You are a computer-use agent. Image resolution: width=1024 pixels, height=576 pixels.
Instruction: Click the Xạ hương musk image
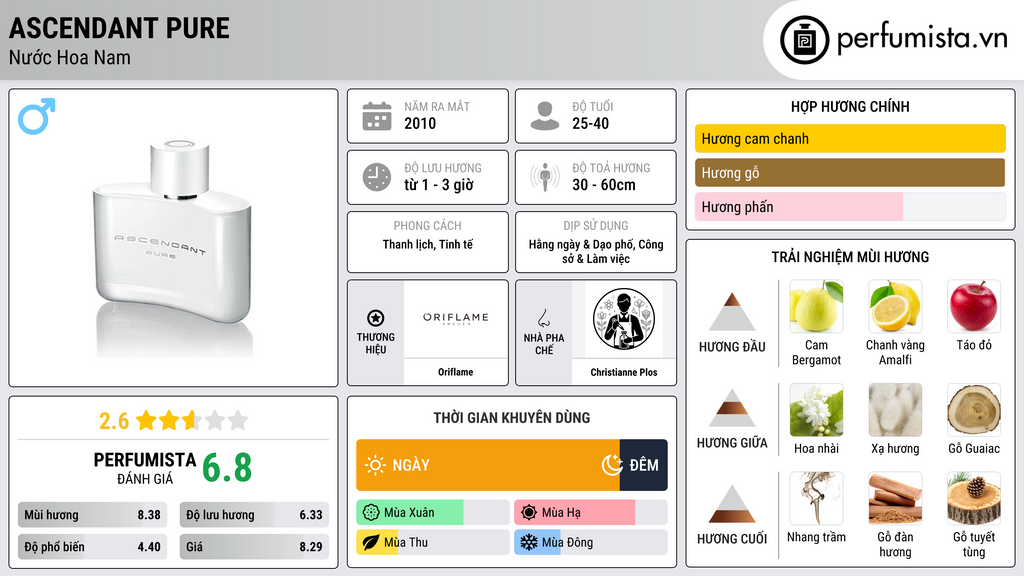[x=895, y=410]
